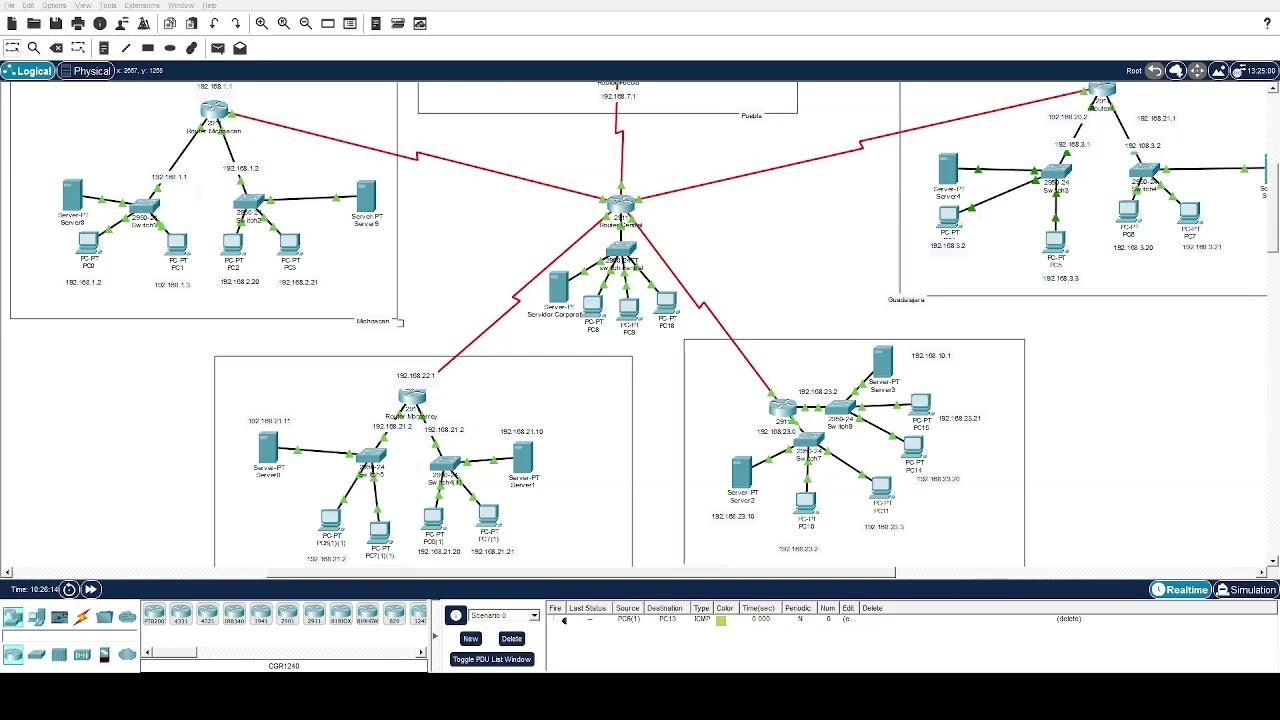Image resolution: width=1280 pixels, height=720 pixels.
Task: Click Toggle PDU List Window button
Action: (x=491, y=659)
